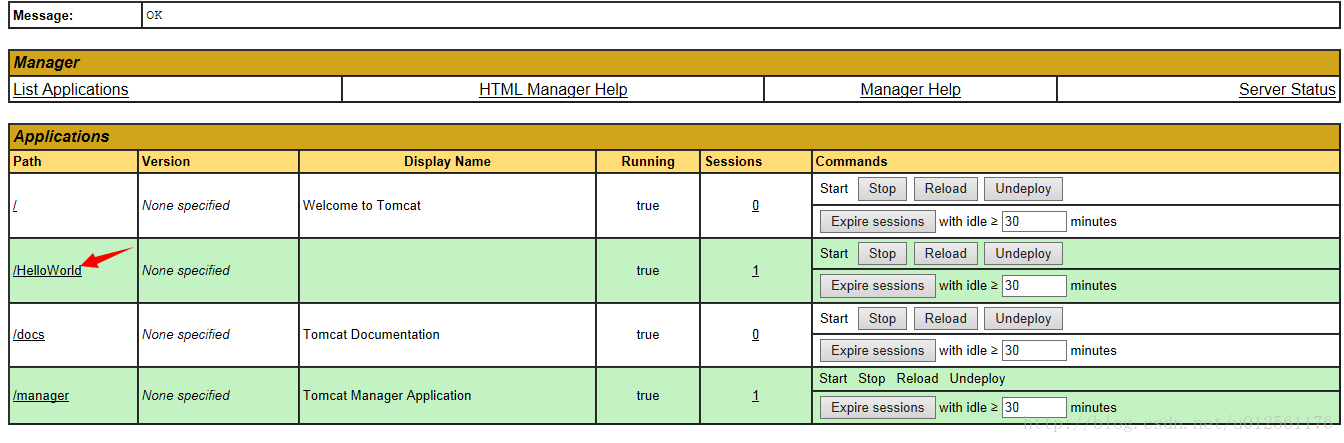Click "None specified" version in /docs row
This screenshot has height=443, width=1344.
[186, 335]
